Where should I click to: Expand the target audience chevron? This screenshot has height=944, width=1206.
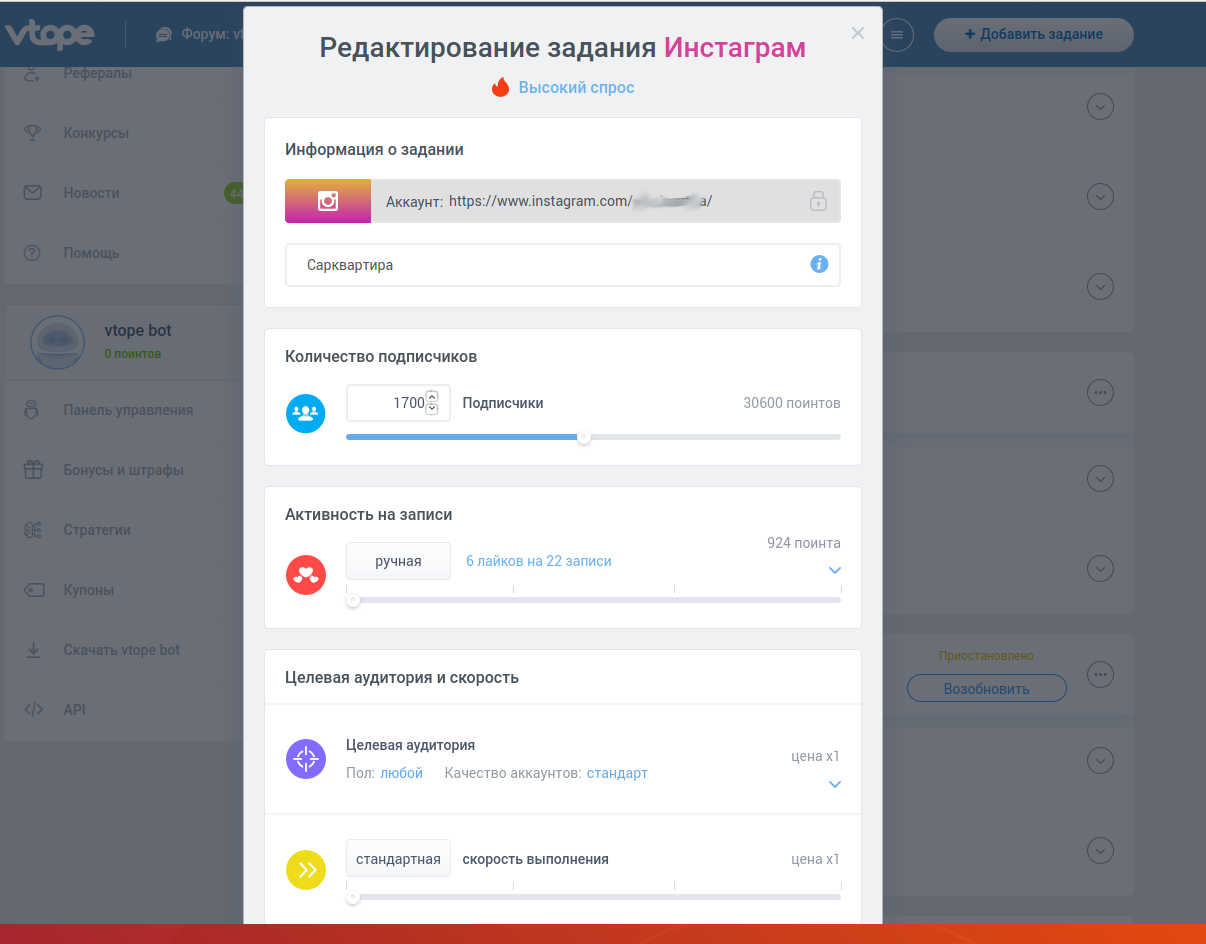point(835,784)
